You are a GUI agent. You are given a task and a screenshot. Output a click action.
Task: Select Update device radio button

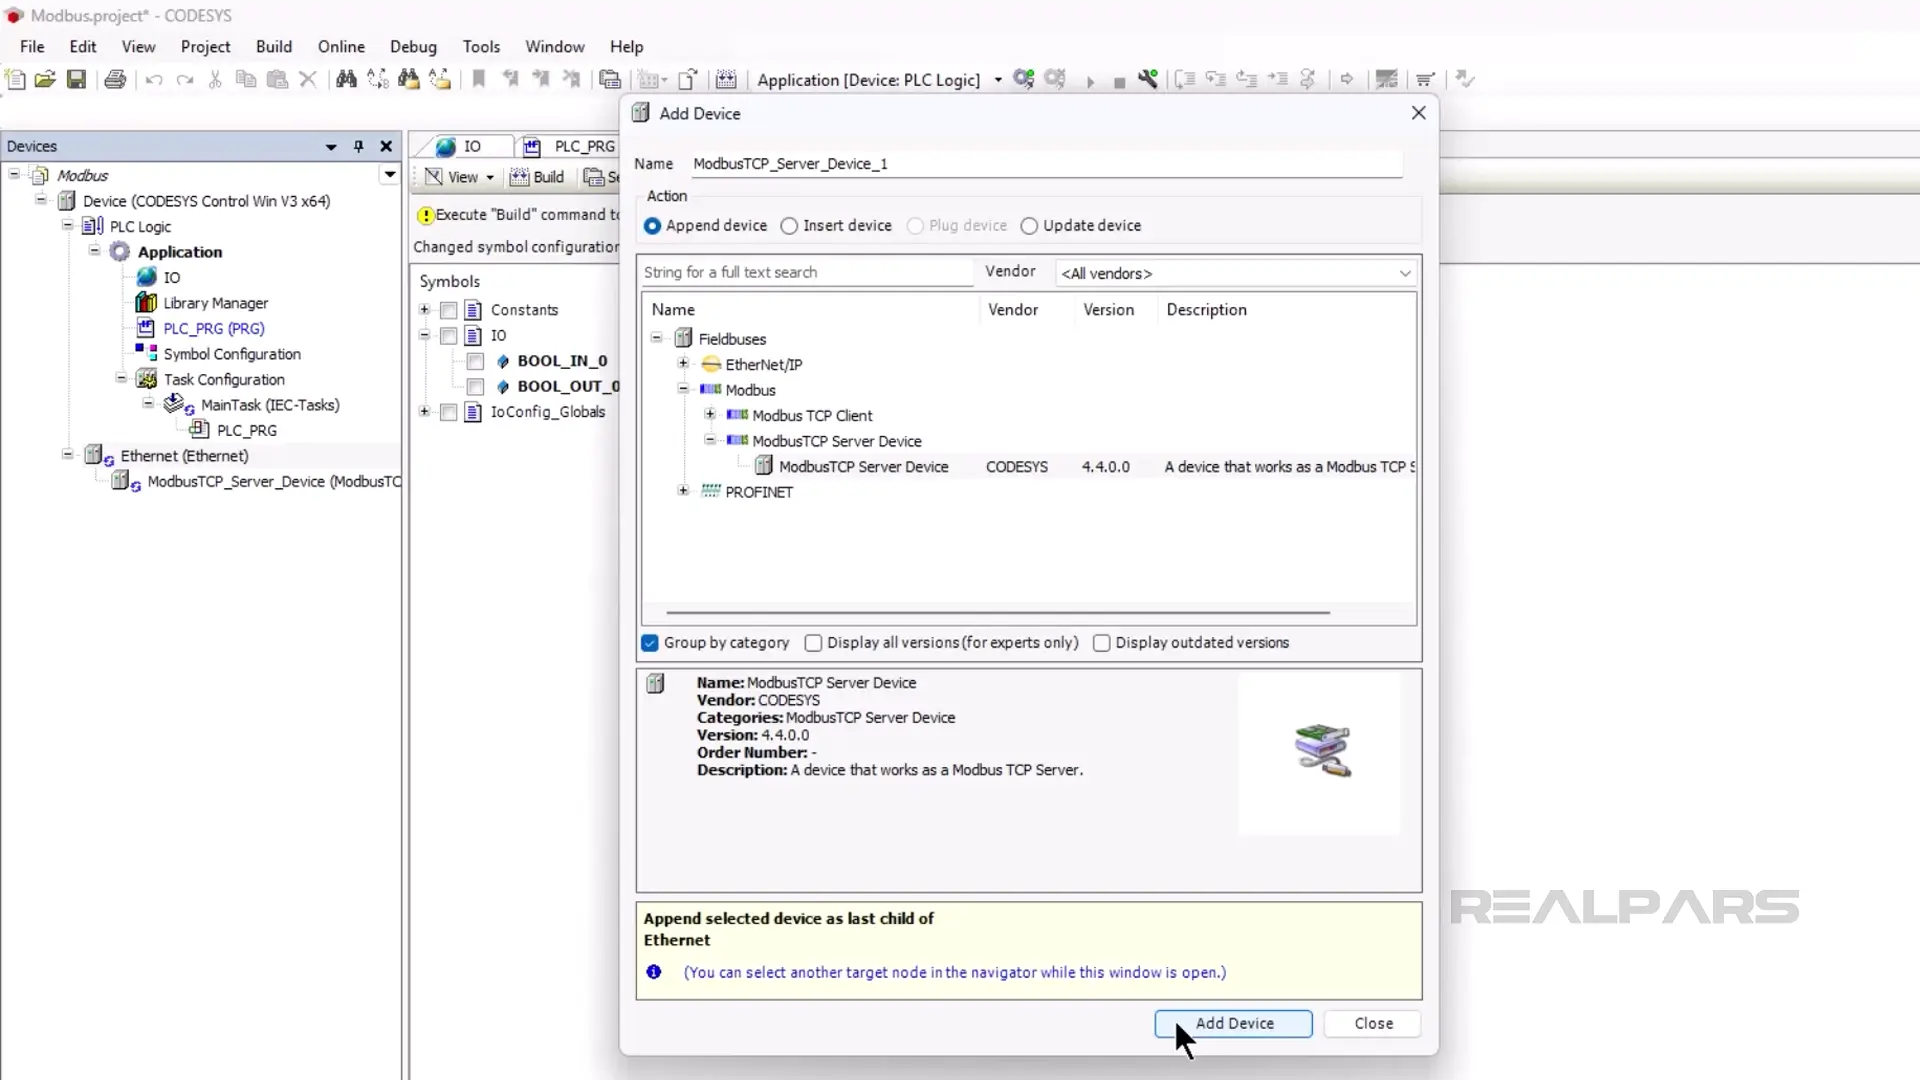point(1029,226)
